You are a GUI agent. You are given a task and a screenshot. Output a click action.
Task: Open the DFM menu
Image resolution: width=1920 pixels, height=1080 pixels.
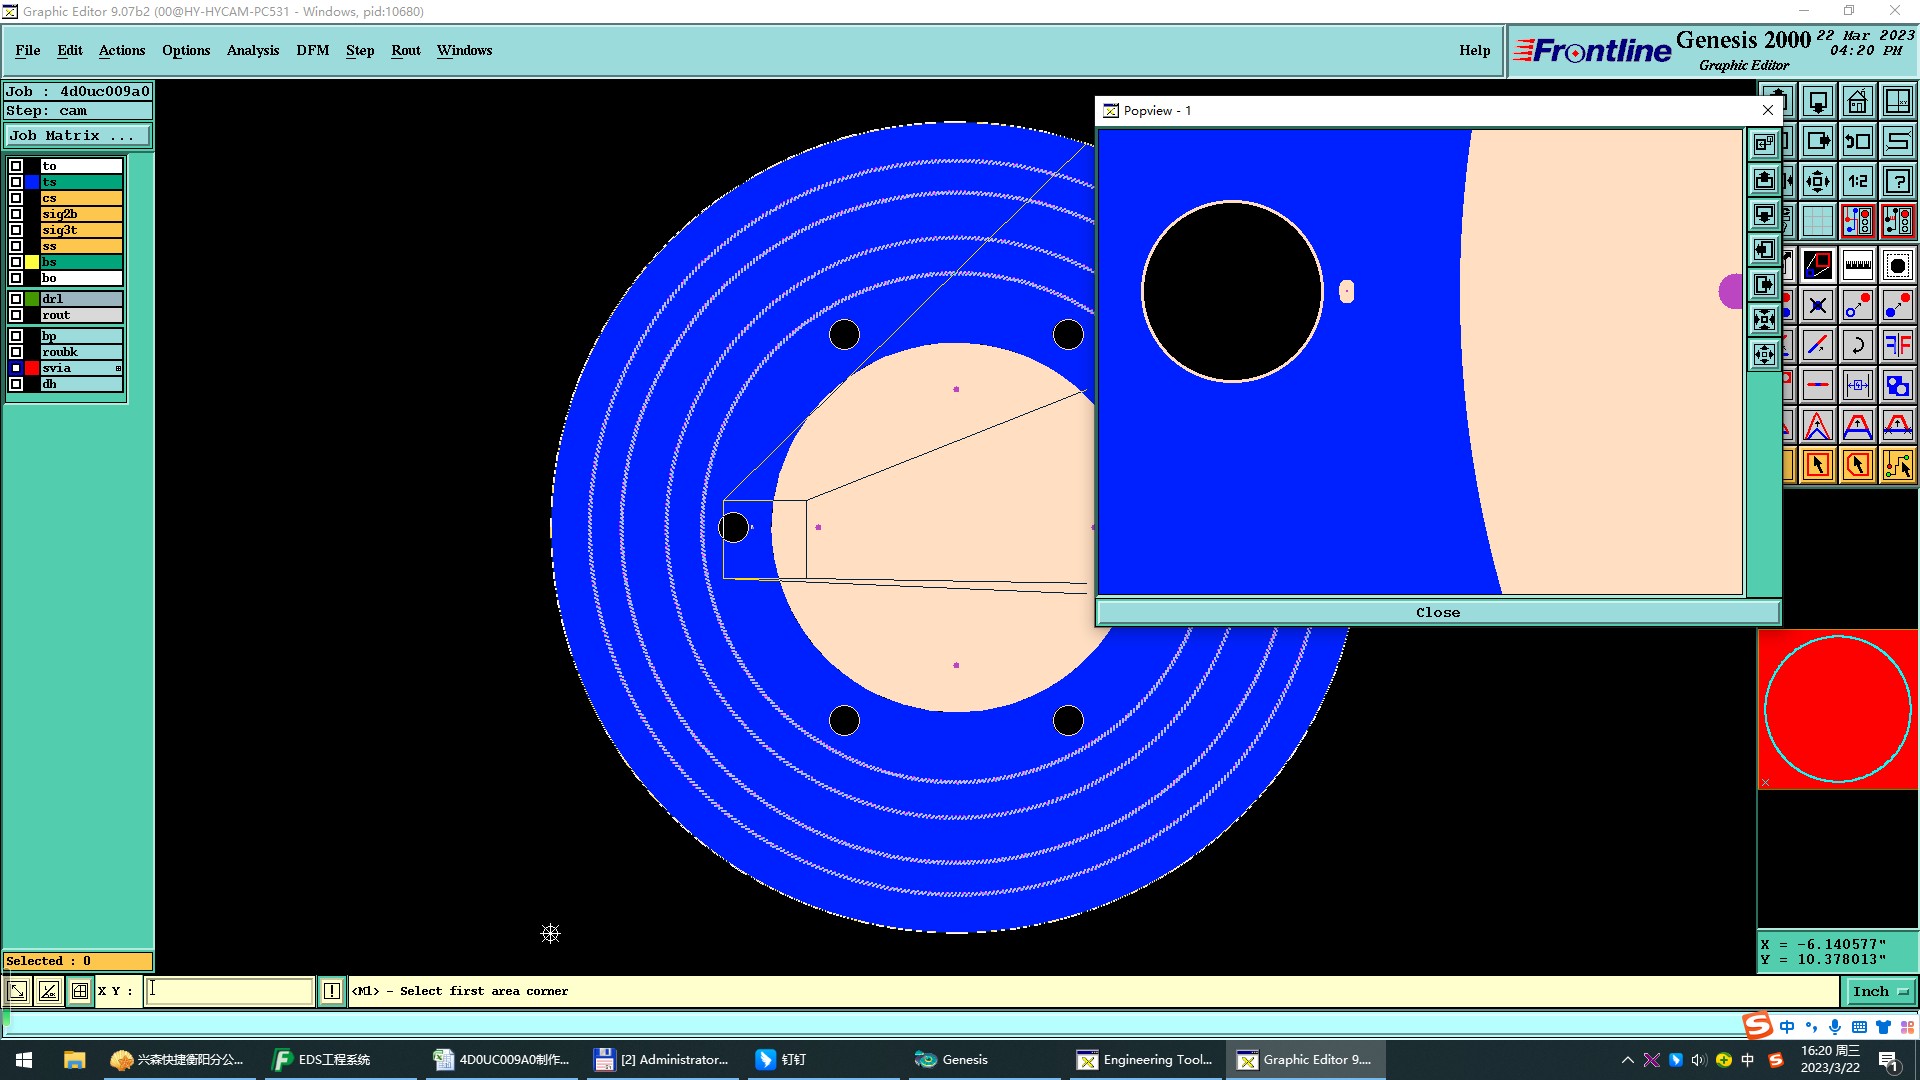312,50
